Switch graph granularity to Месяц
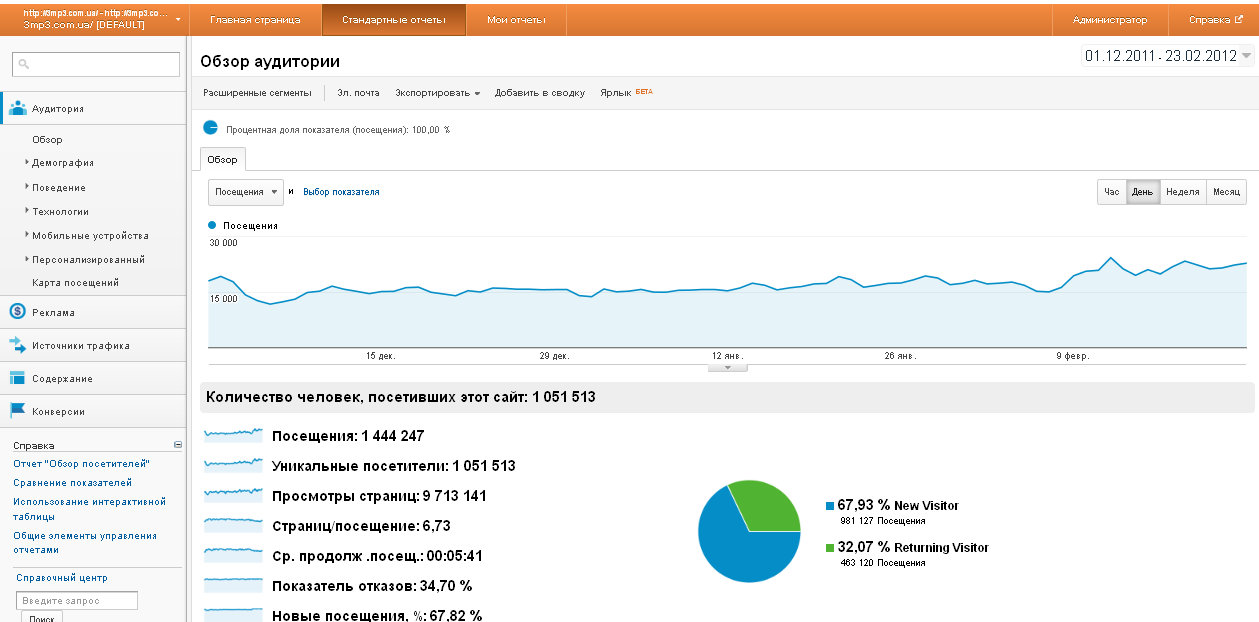1259x622 pixels. [1226, 192]
